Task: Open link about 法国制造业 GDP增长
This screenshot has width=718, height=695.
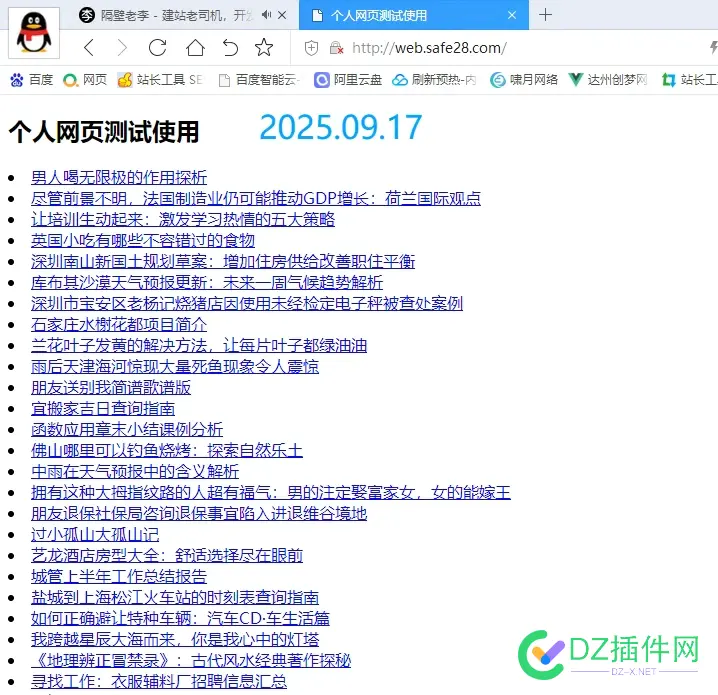Action: coord(256,199)
